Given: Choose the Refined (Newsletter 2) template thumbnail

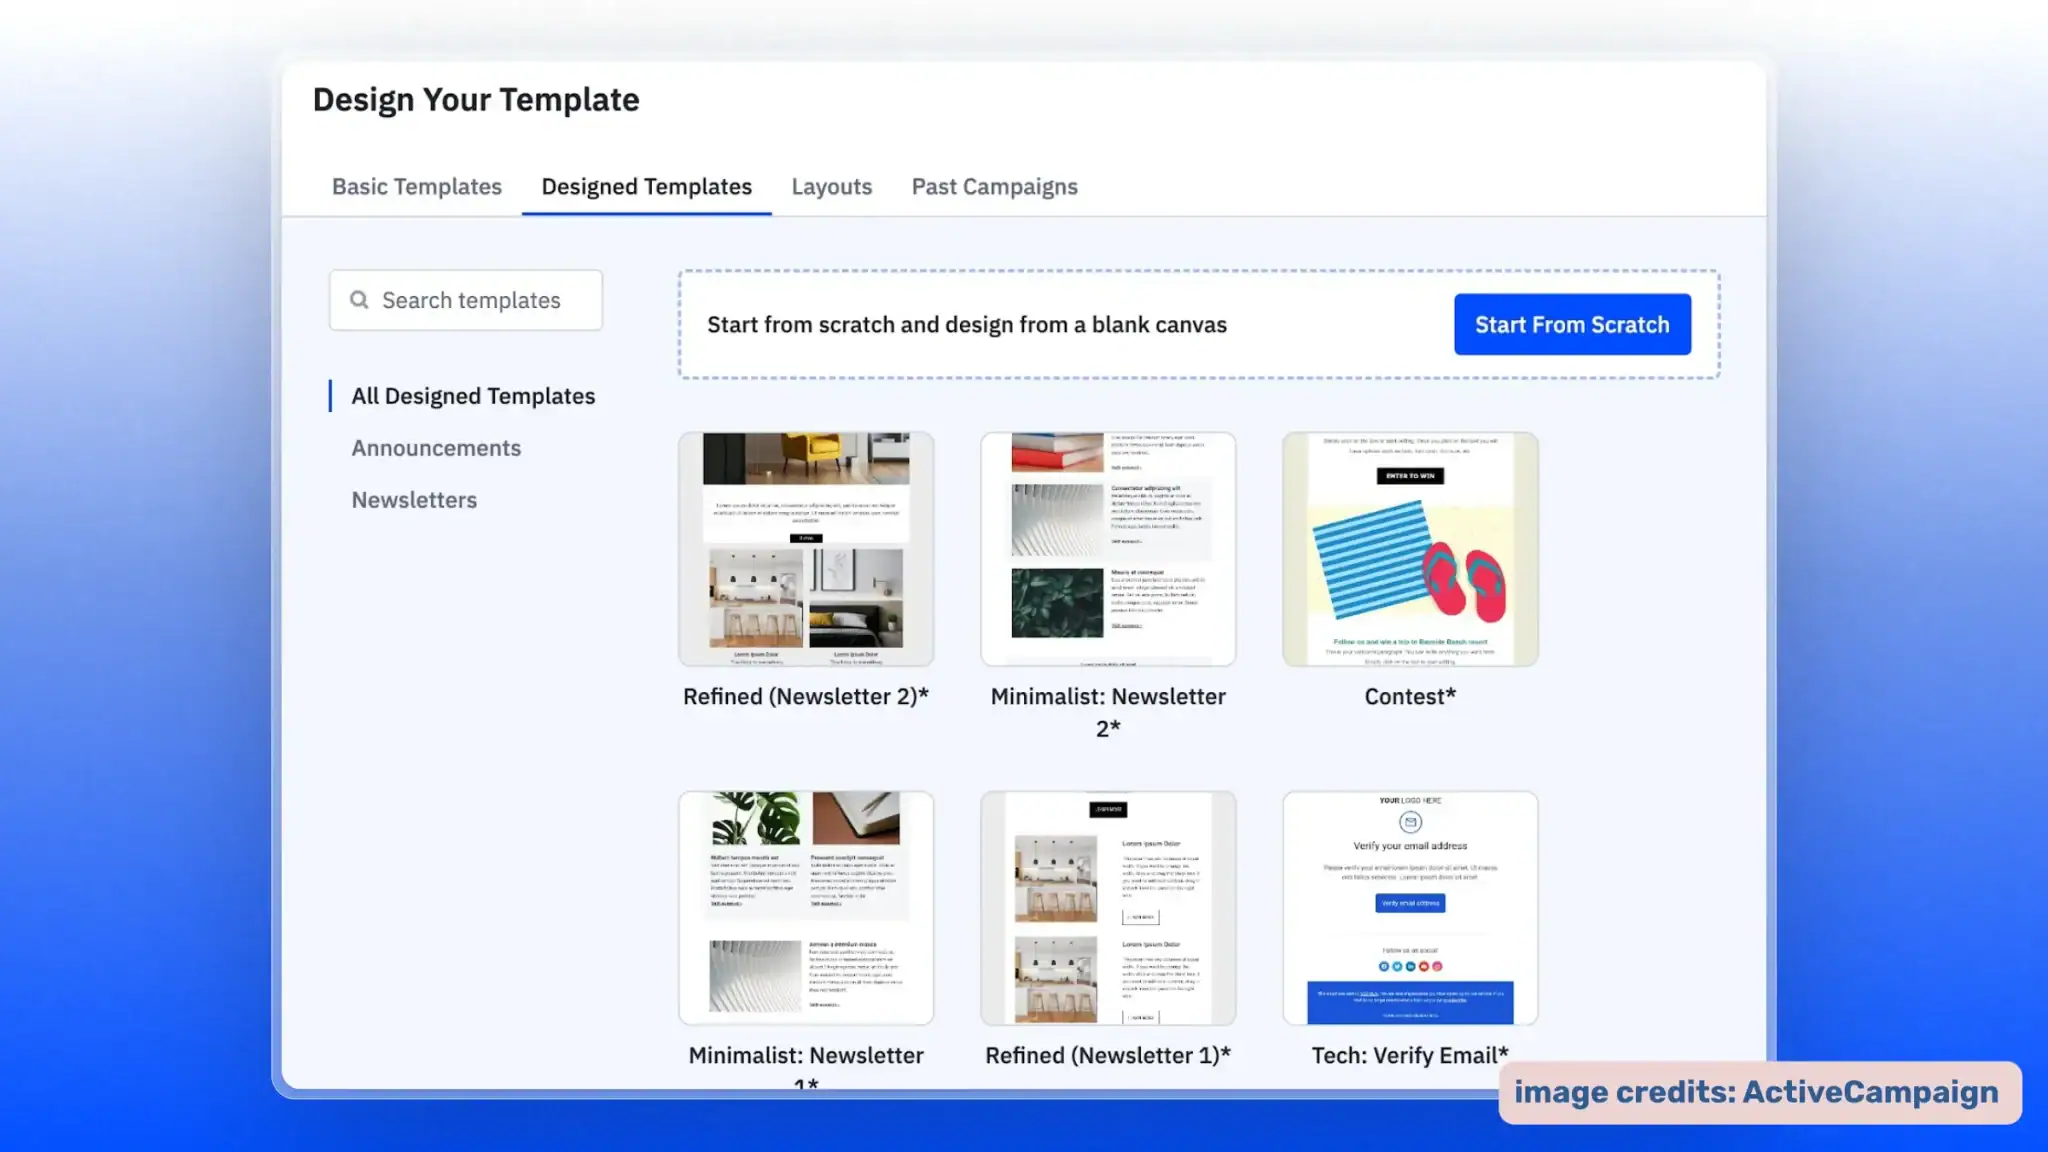Looking at the screenshot, I should pos(806,549).
